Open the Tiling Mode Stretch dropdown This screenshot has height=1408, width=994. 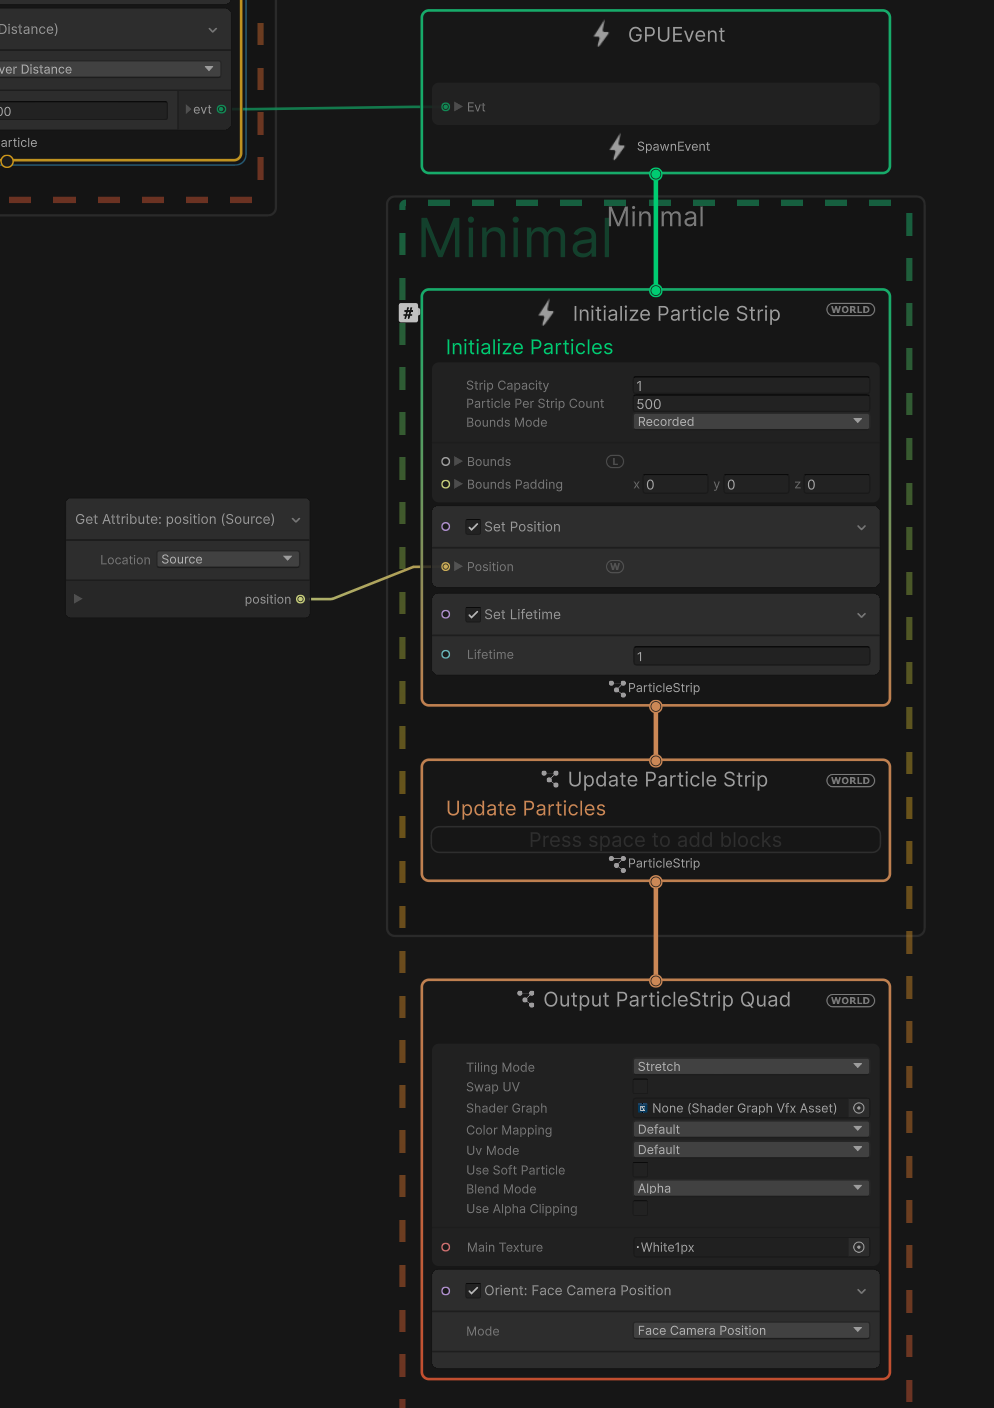(x=751, y=1067)
